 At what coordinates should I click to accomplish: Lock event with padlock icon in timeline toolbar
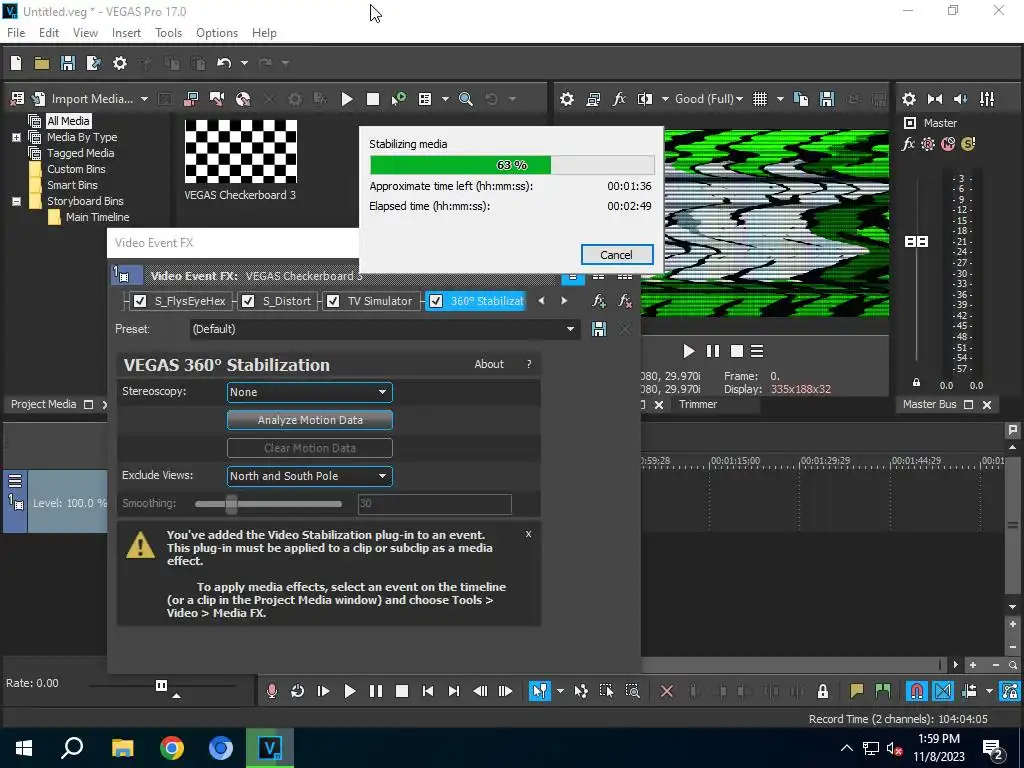click(823, 691)
